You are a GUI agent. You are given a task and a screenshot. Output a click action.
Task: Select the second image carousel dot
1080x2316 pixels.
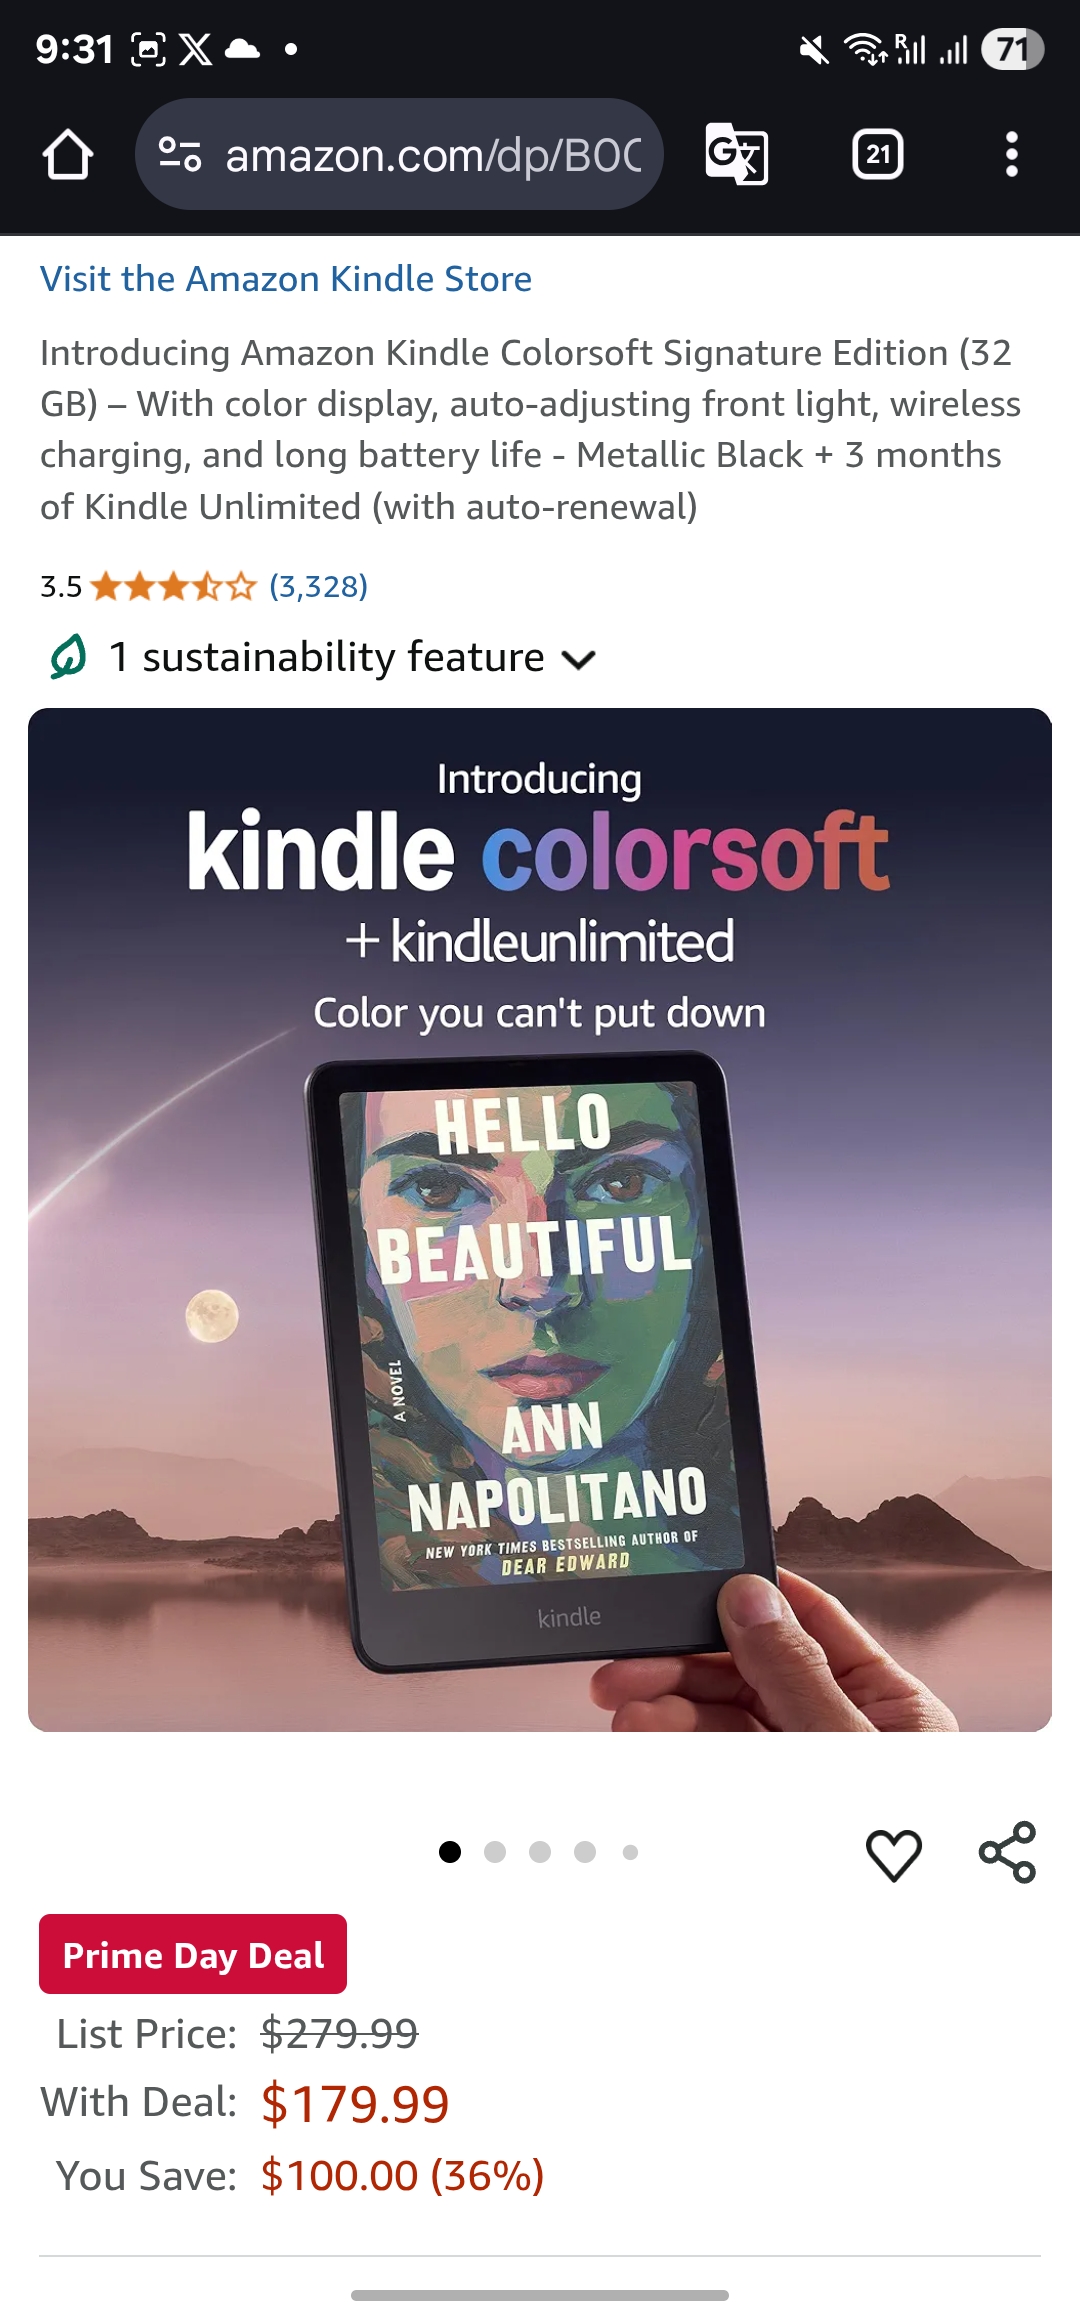[x=495, y=1852]
